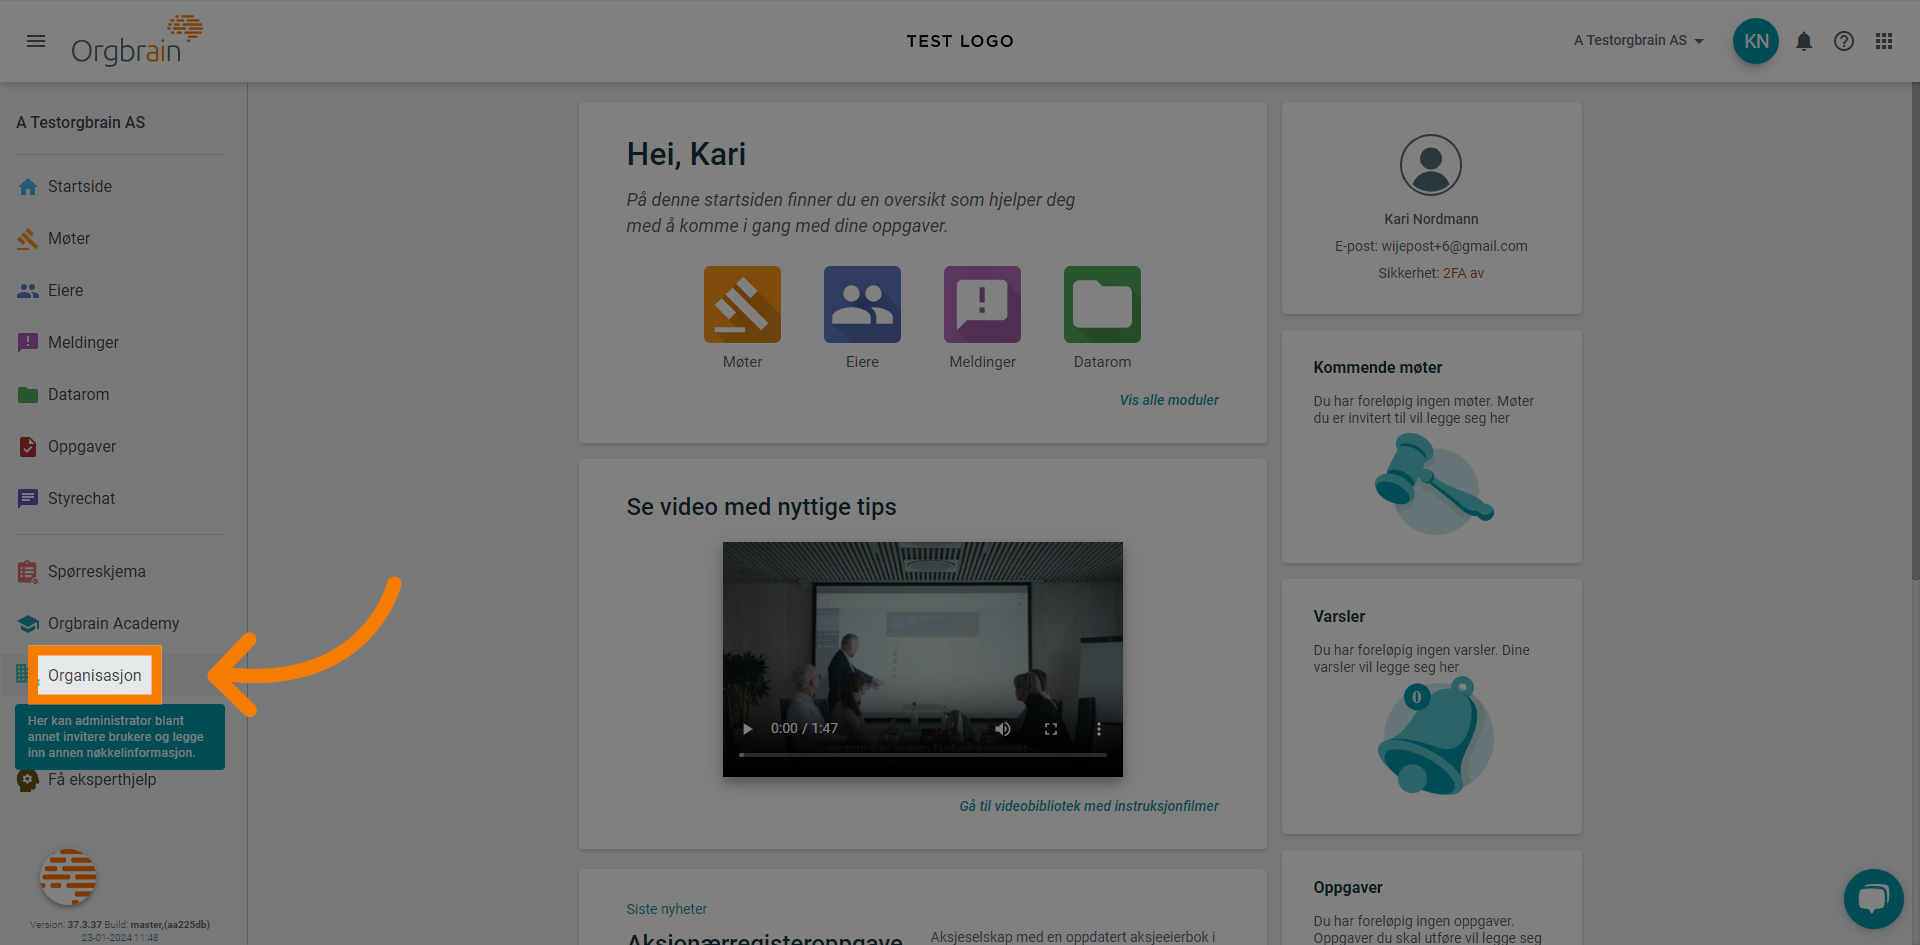This screenshot has height=945, width=1920.
Task: Open the green Datarom module tile
Action: pos(1102,304)
